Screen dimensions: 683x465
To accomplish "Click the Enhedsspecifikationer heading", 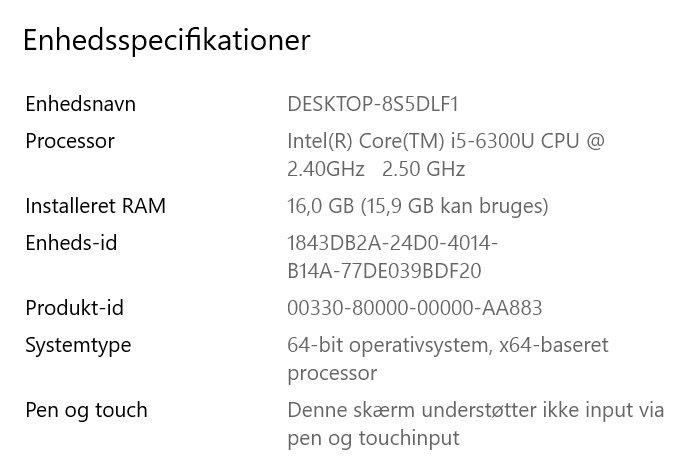I will tap(167, 40).
